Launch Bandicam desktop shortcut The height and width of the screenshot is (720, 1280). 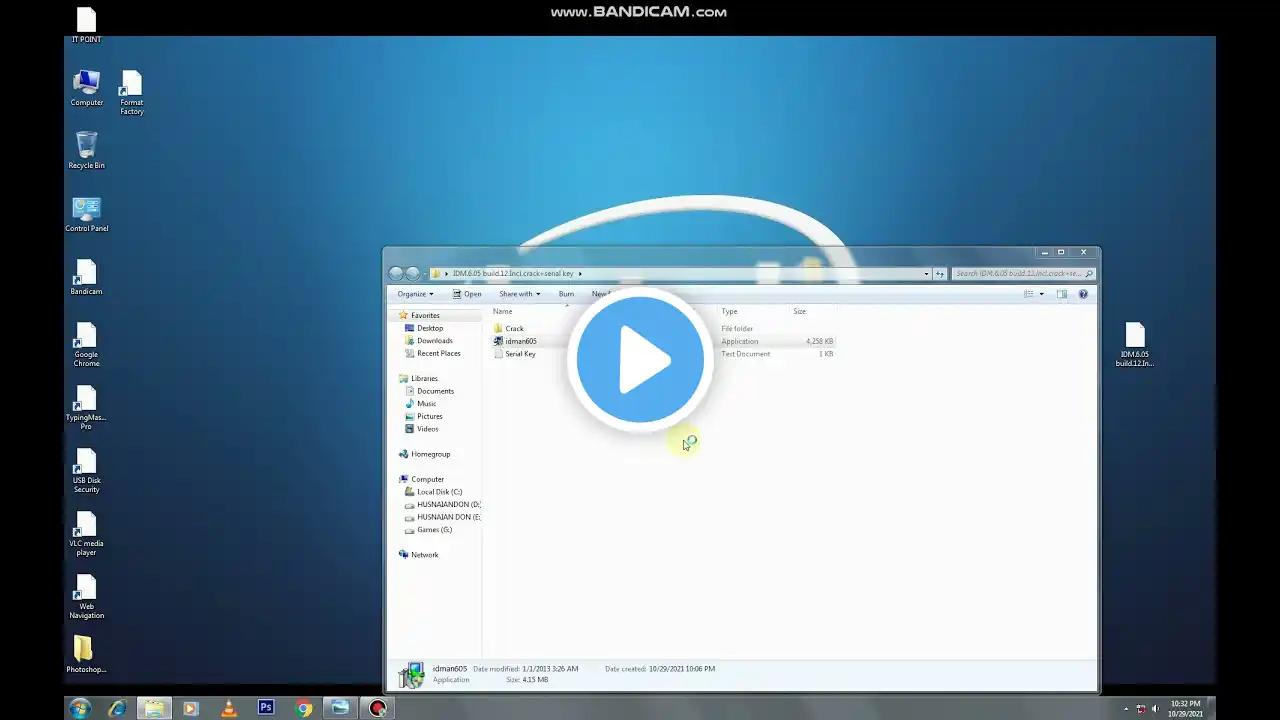(86, 278)
